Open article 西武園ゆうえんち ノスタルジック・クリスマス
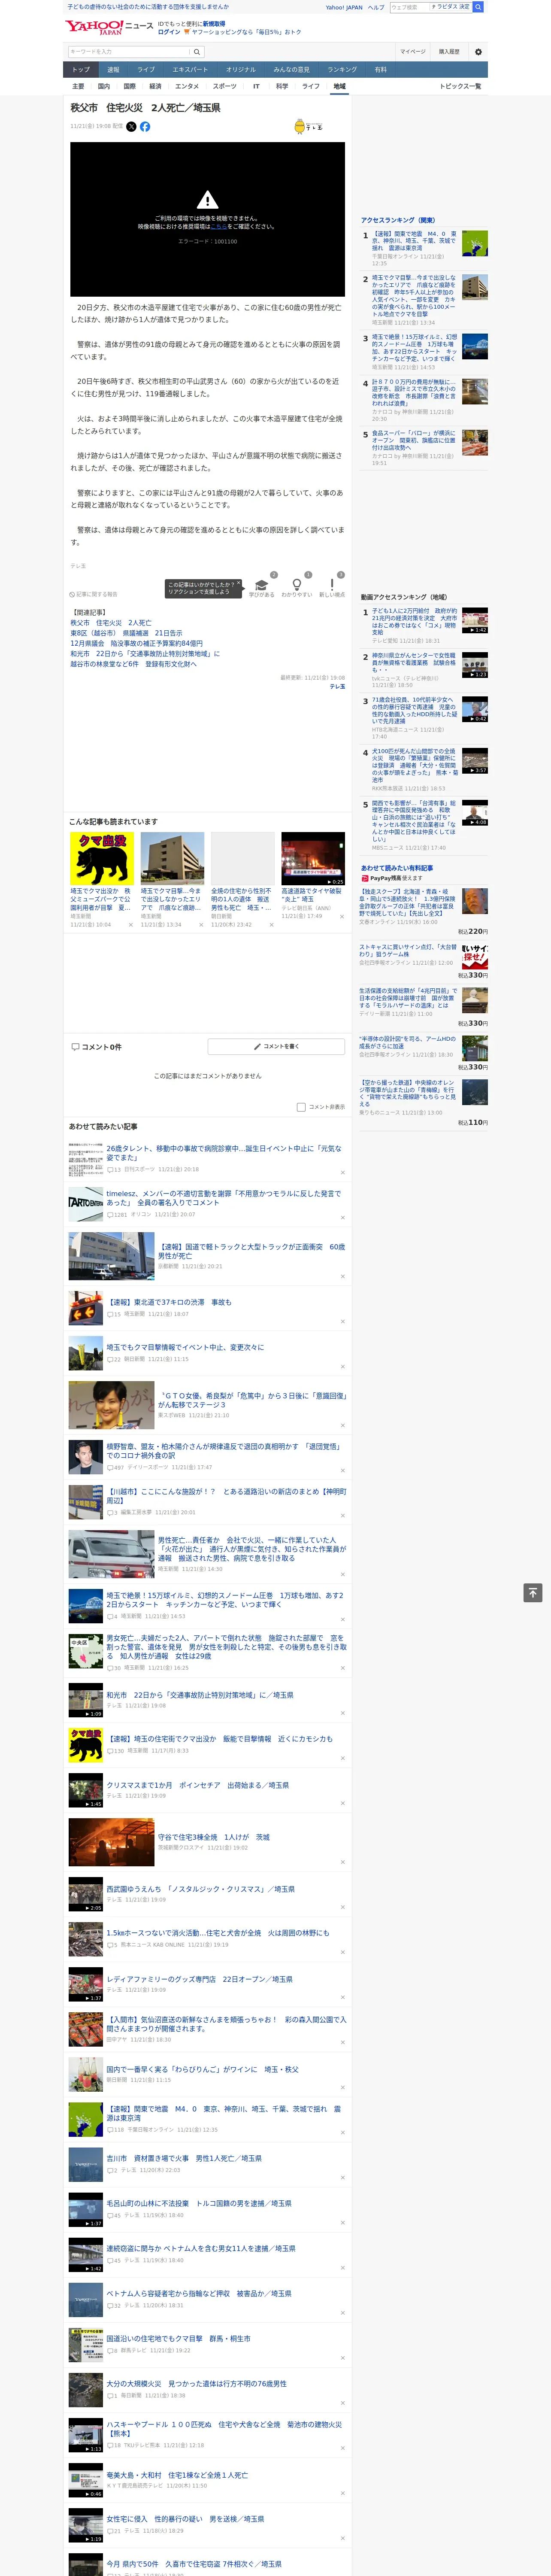The width and height of the screenshot is (551, 2576). 200,1889
